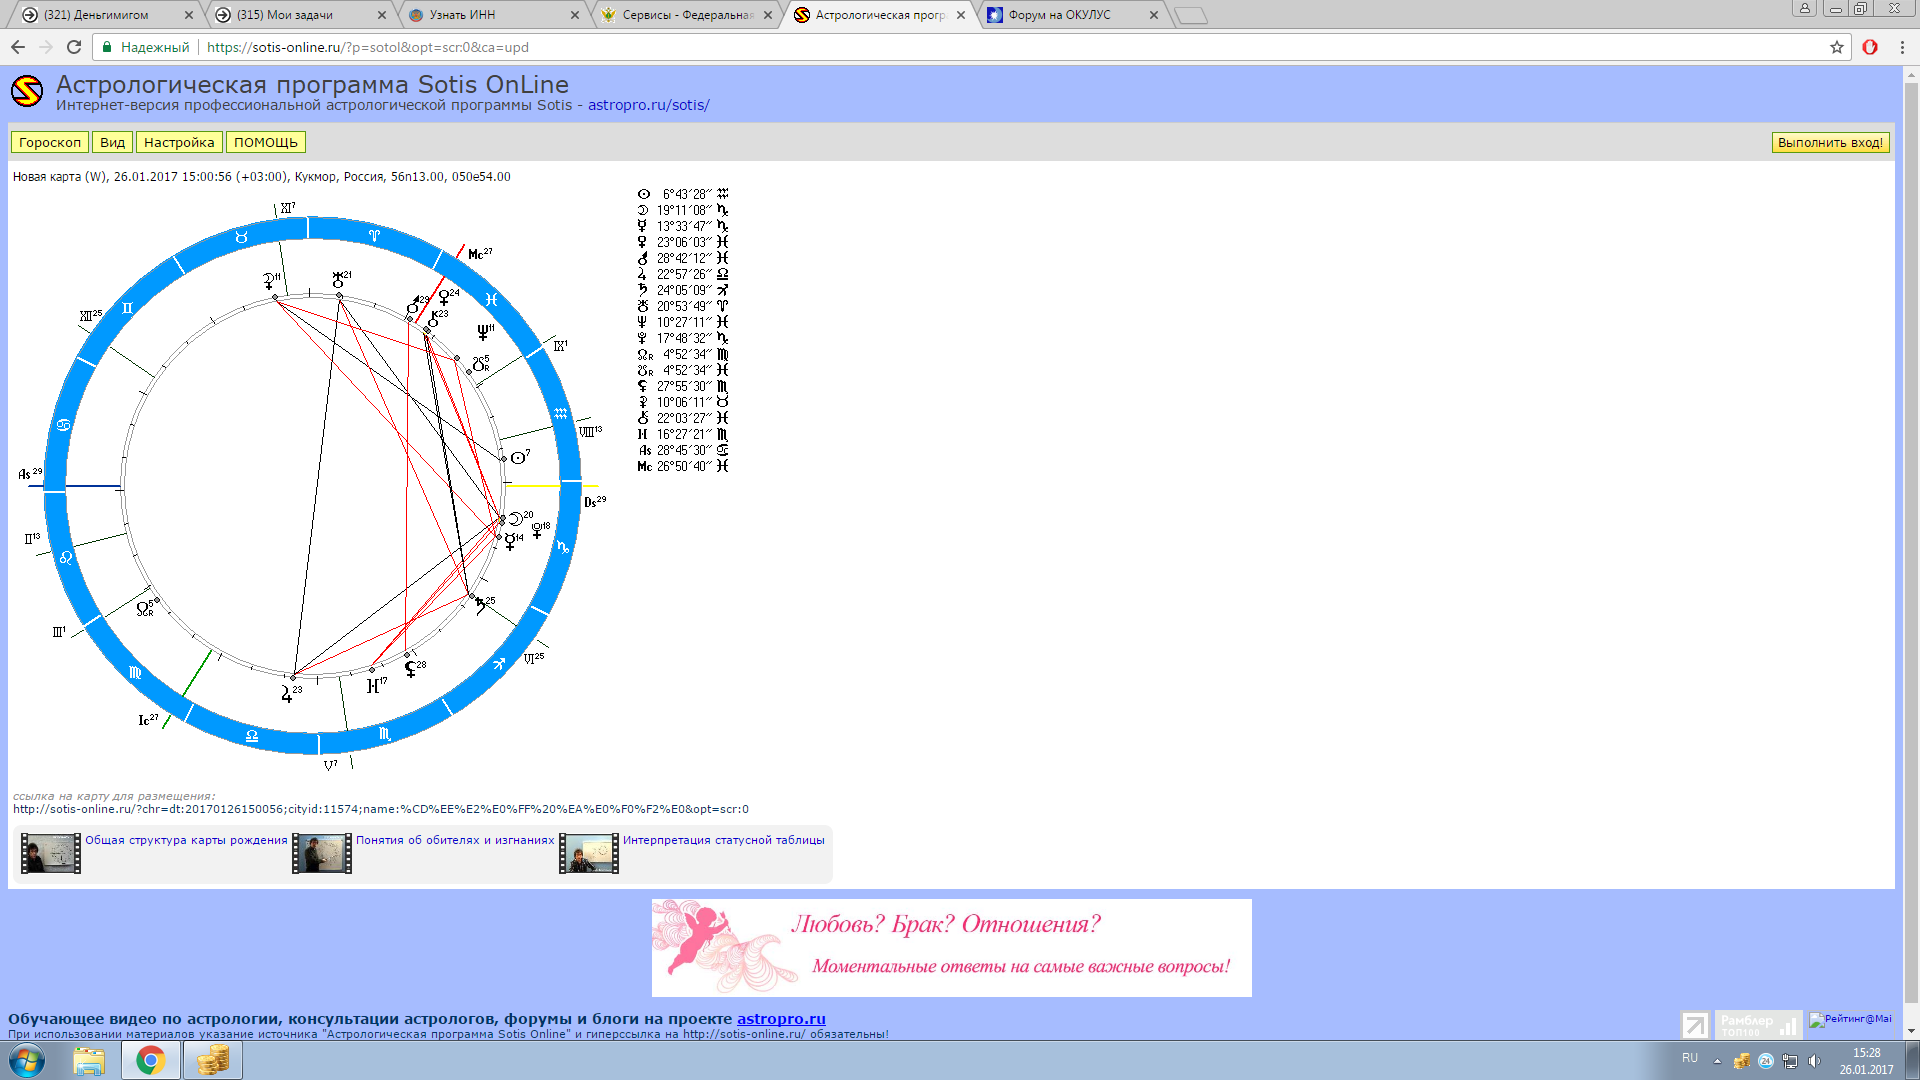Open Общая структура карты рождения video link
Viewport: 1920px width, 1080px height.
tap(186, 840)
